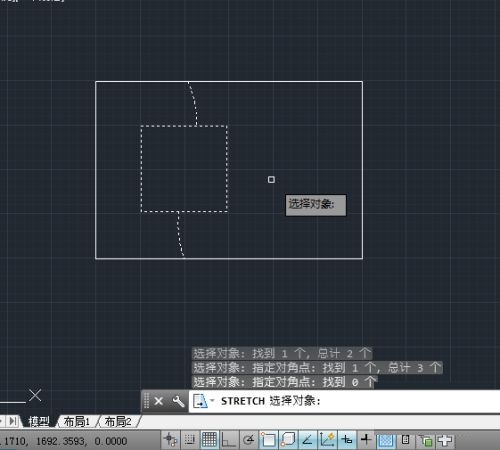Click the 选择对象 dynamic prompt box
Viewport: 500px width, 450px height.
point(316,205)
